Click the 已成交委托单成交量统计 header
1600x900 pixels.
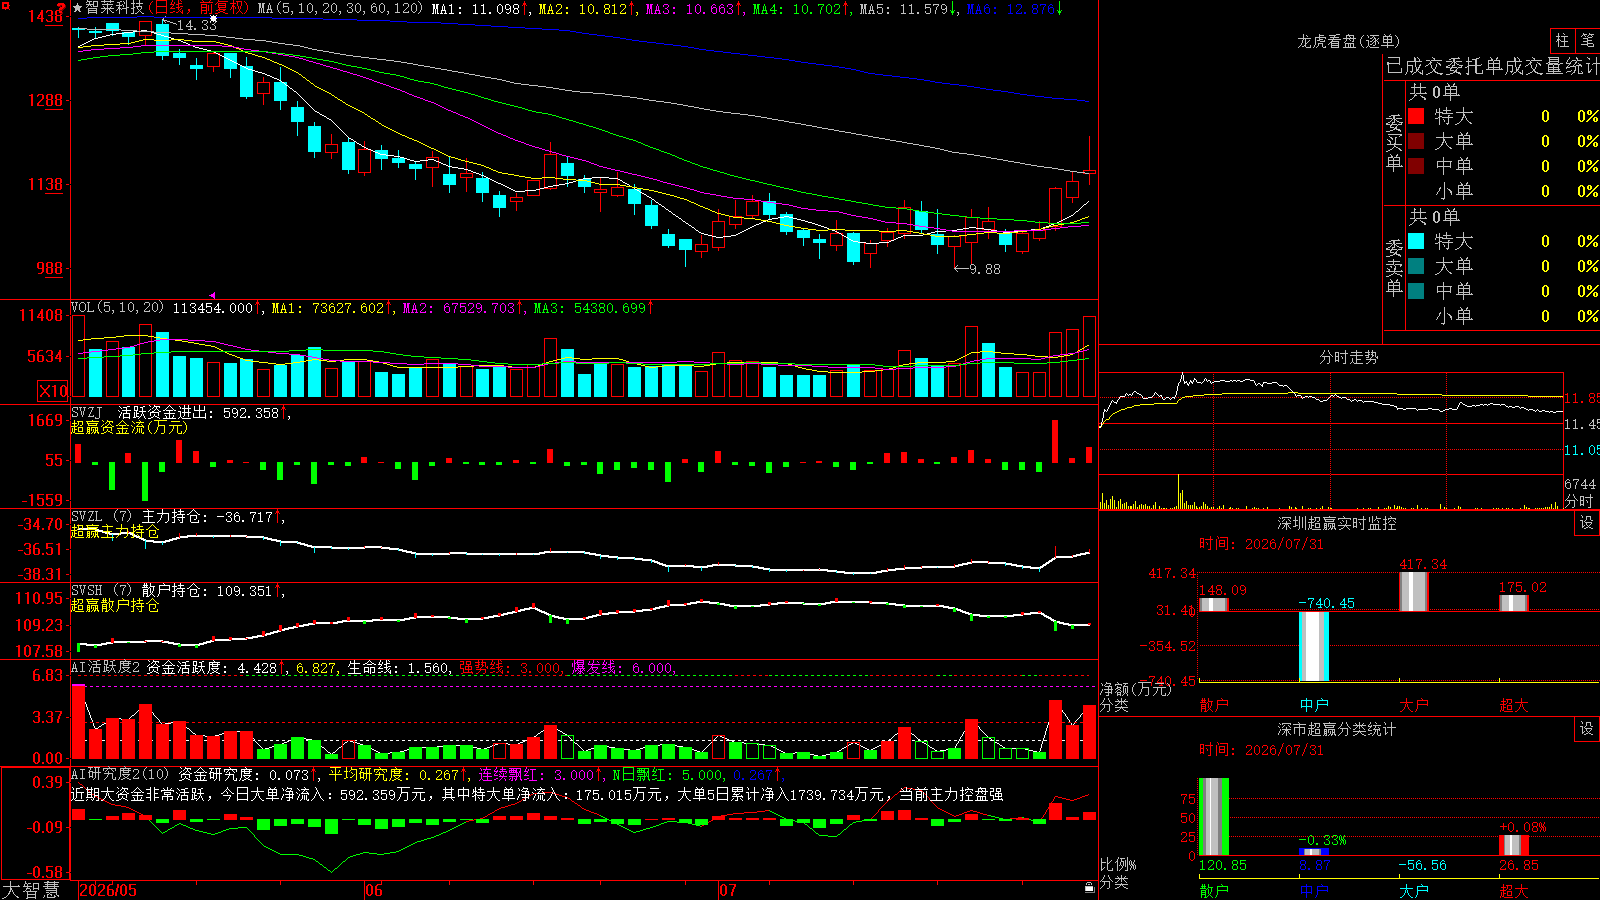(x=1492, y=66)
